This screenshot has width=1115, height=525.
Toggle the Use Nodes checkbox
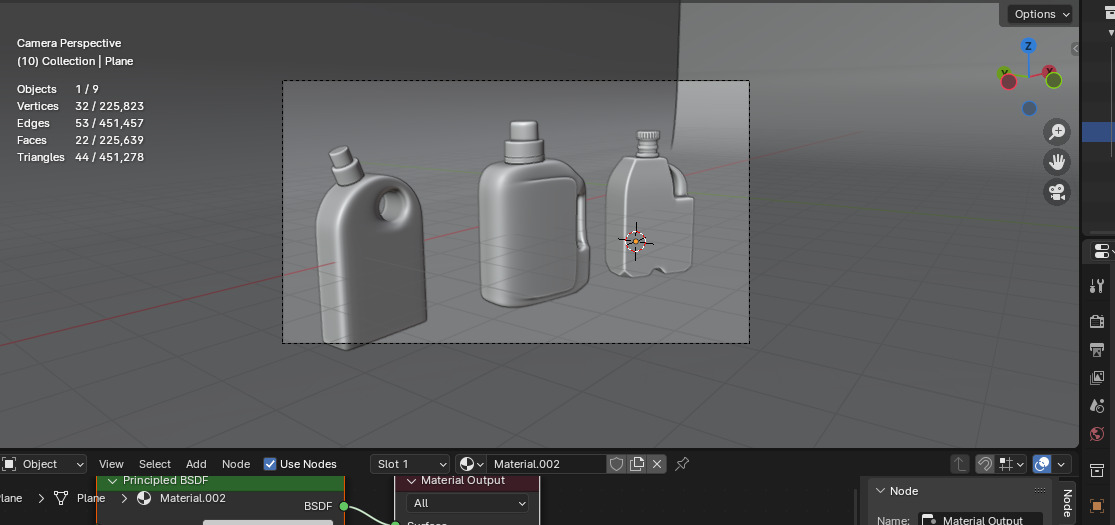[270, 465]
